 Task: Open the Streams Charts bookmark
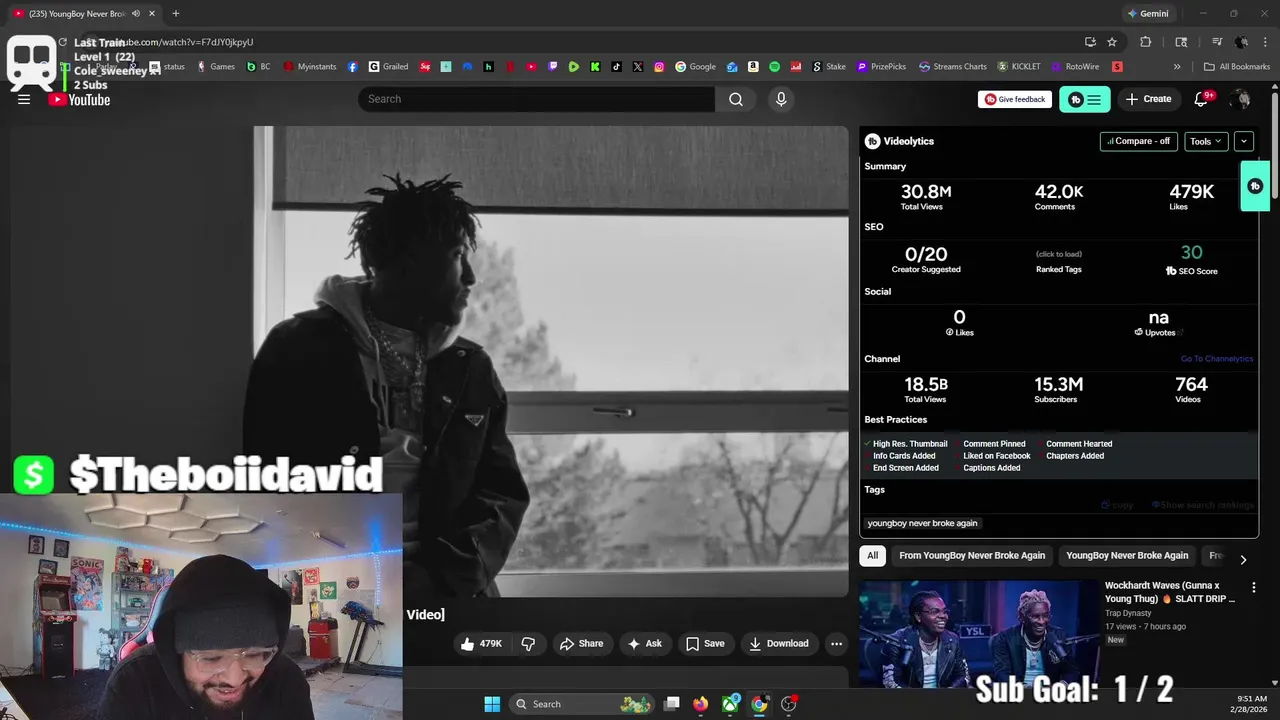pos(953,67)
